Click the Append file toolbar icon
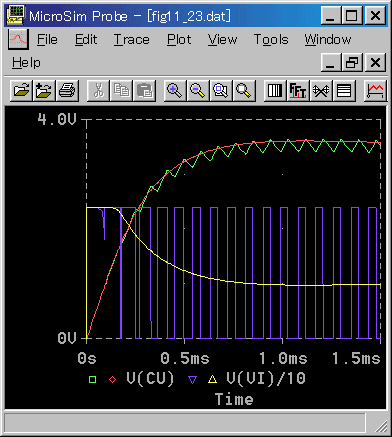Screen dimensions: 392x437 pyautogui.click(x=44, y=90)
